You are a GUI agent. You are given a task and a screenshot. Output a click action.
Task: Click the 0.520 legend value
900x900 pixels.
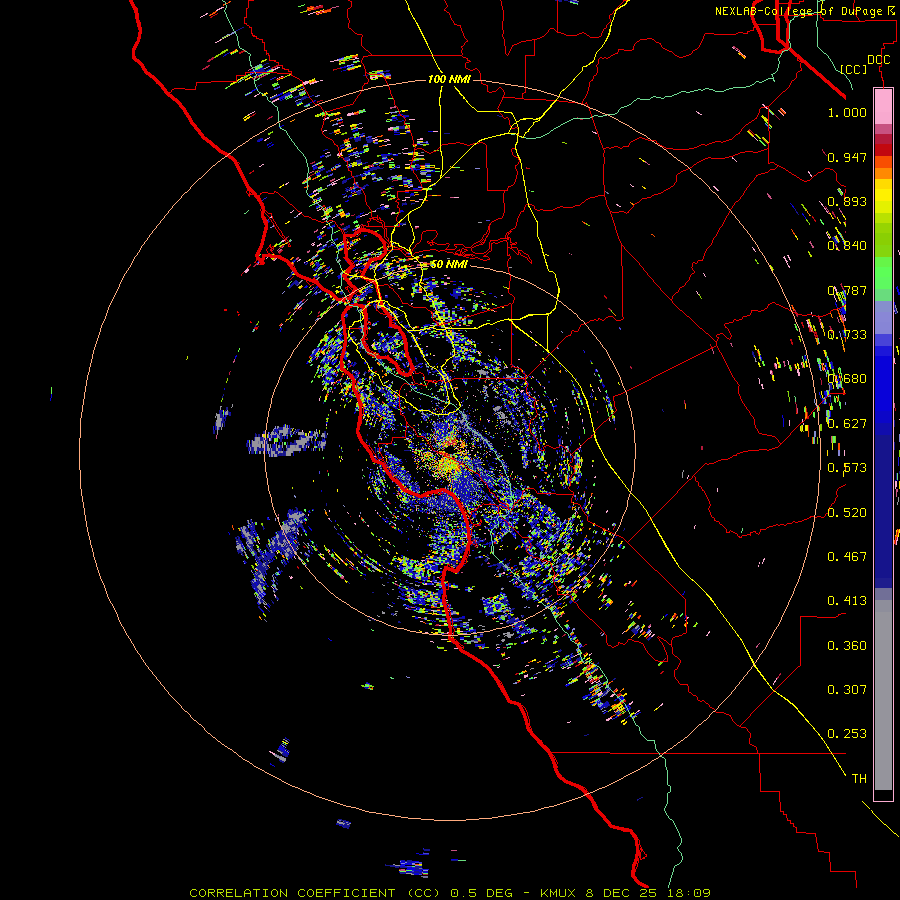[847, 513]
